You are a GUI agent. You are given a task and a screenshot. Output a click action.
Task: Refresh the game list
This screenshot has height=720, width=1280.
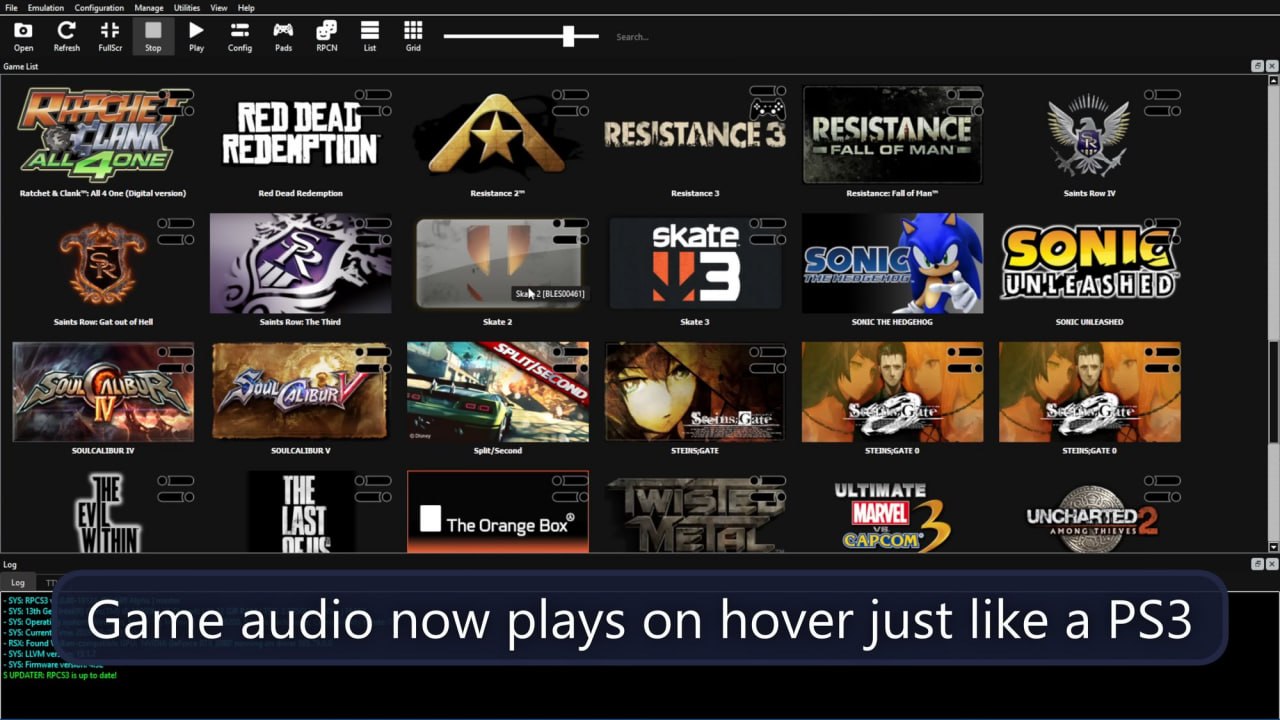click(x=67, y=36)
